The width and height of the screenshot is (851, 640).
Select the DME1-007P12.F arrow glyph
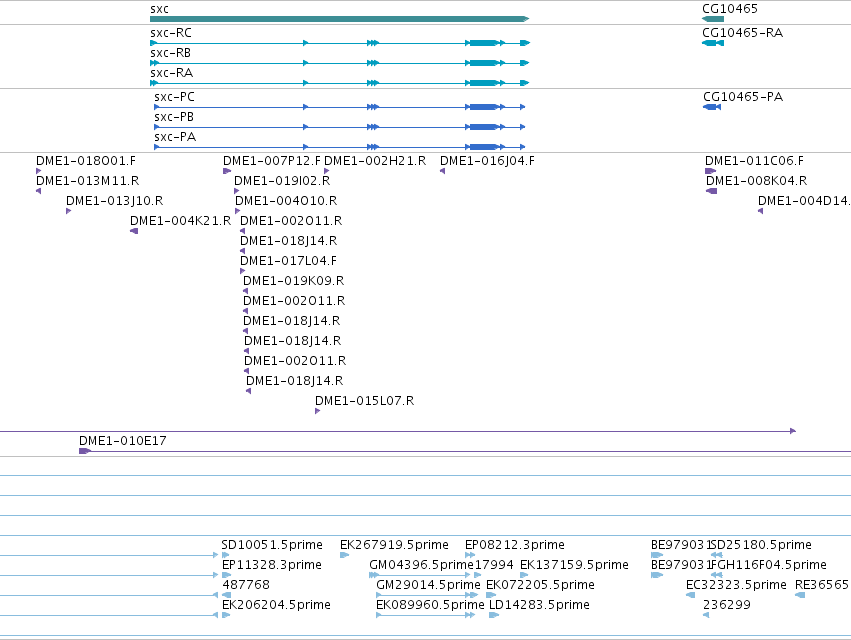[x=227, y=171]
